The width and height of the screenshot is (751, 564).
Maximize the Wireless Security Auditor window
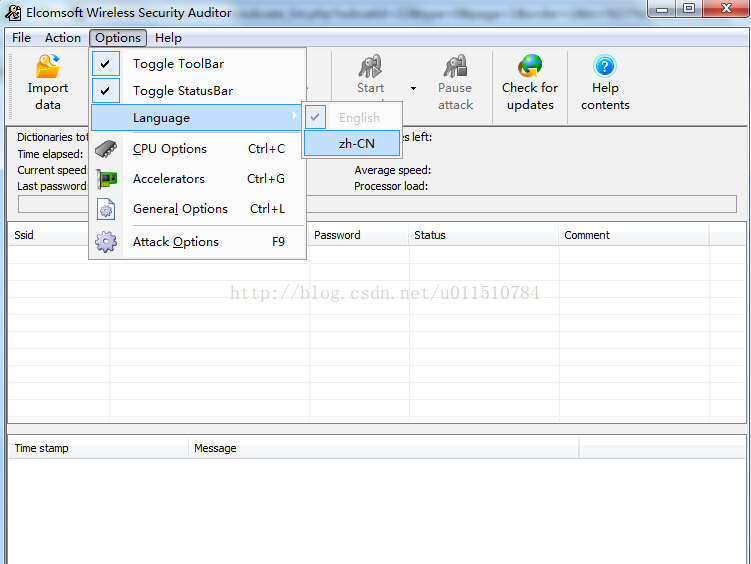coord(689,9)
